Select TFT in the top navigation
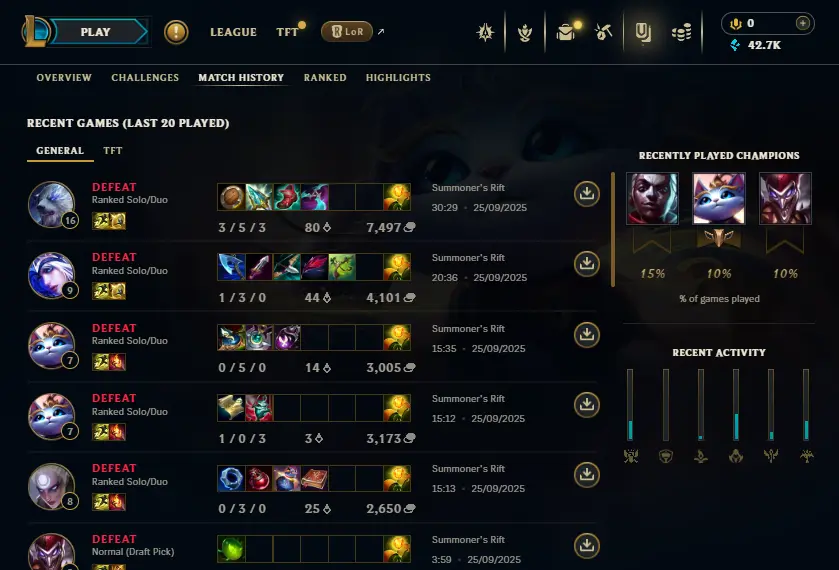This screenshot has height=570, width=839. pyautogui.click(x=287, y=32)
